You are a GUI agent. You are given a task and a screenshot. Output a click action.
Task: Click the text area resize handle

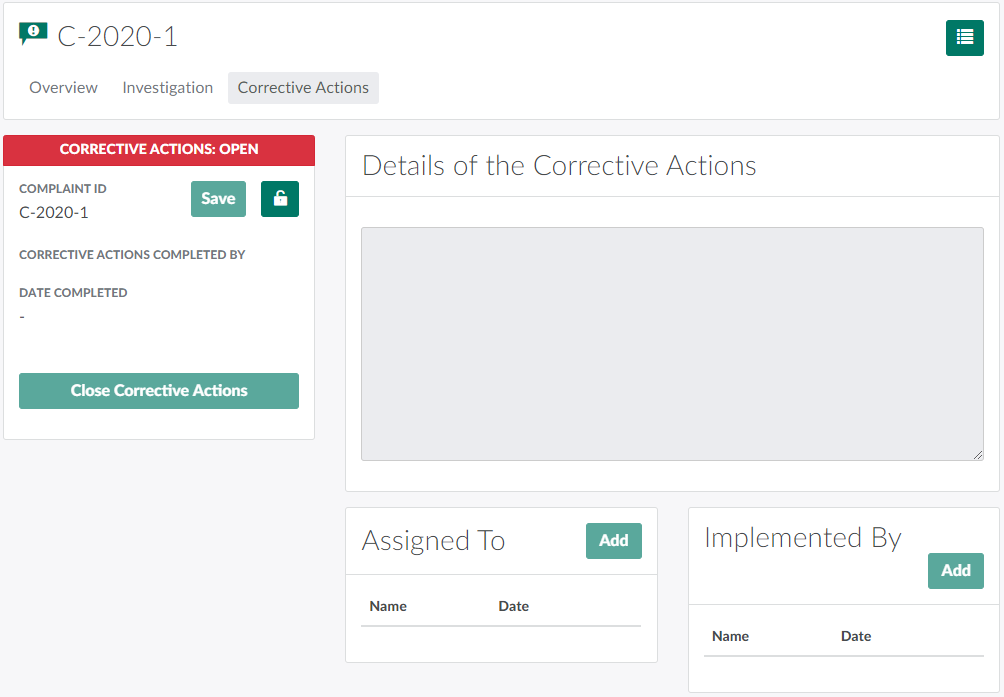coord(978,455)
